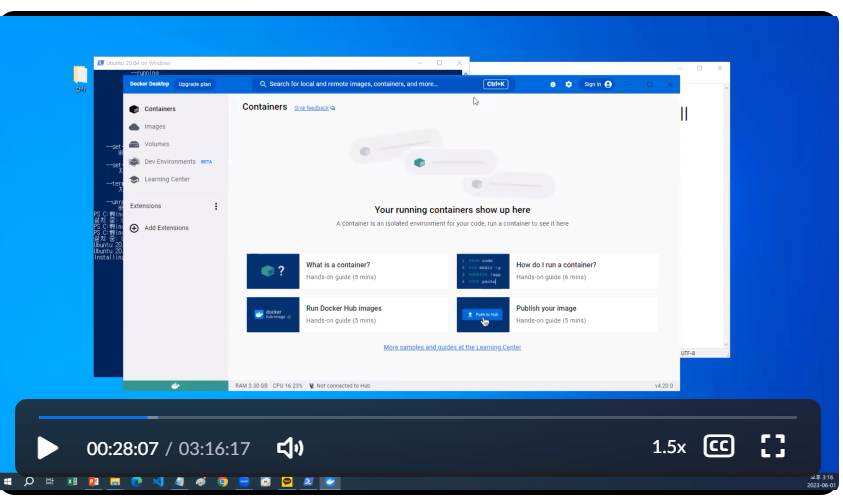Screen dimensions: 843x496
Task: Open Docker Desktop settings gear
Action: tap(569, 84)
